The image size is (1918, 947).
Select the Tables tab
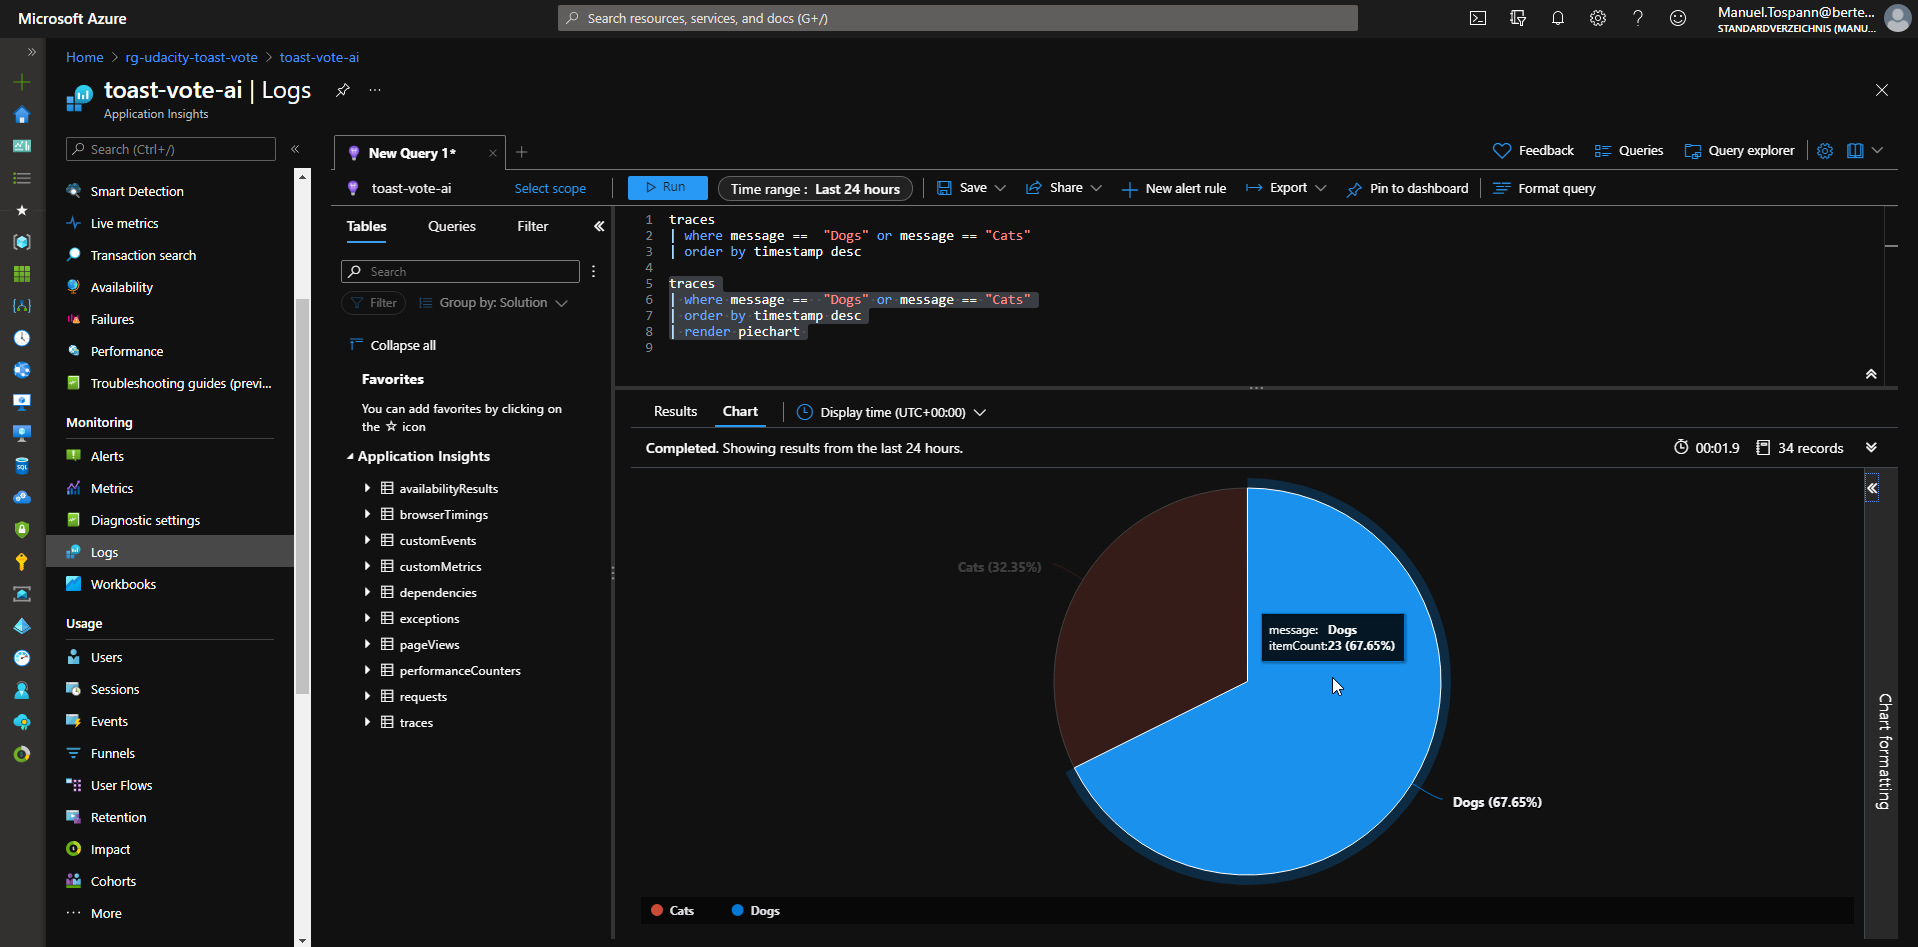click(366, 226)
